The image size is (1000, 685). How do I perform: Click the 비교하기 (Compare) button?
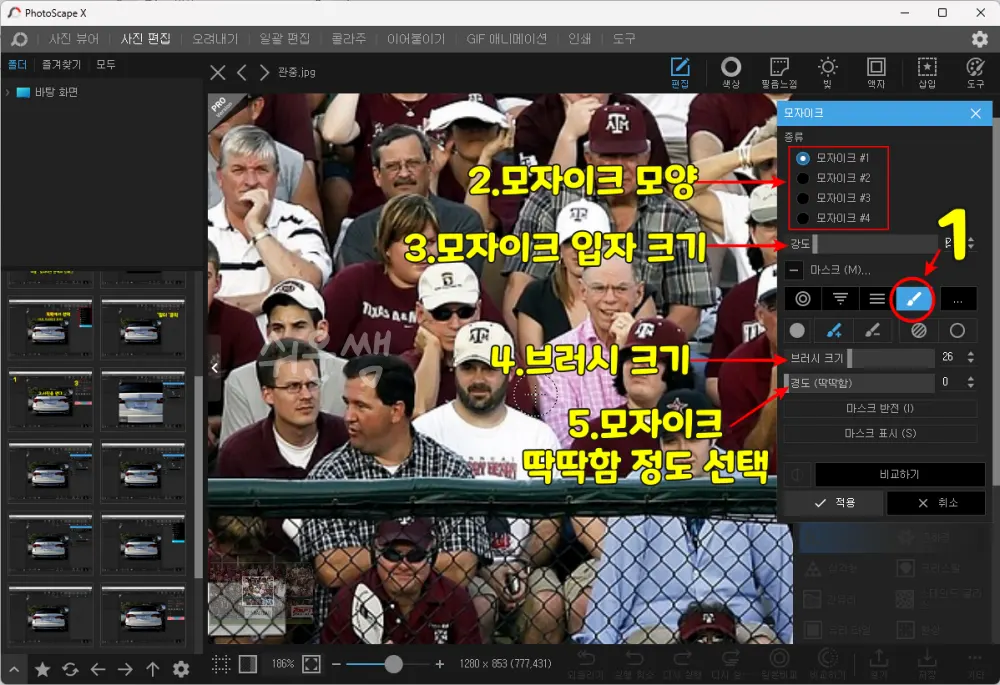pyautogui.click(x=899, y=474)
